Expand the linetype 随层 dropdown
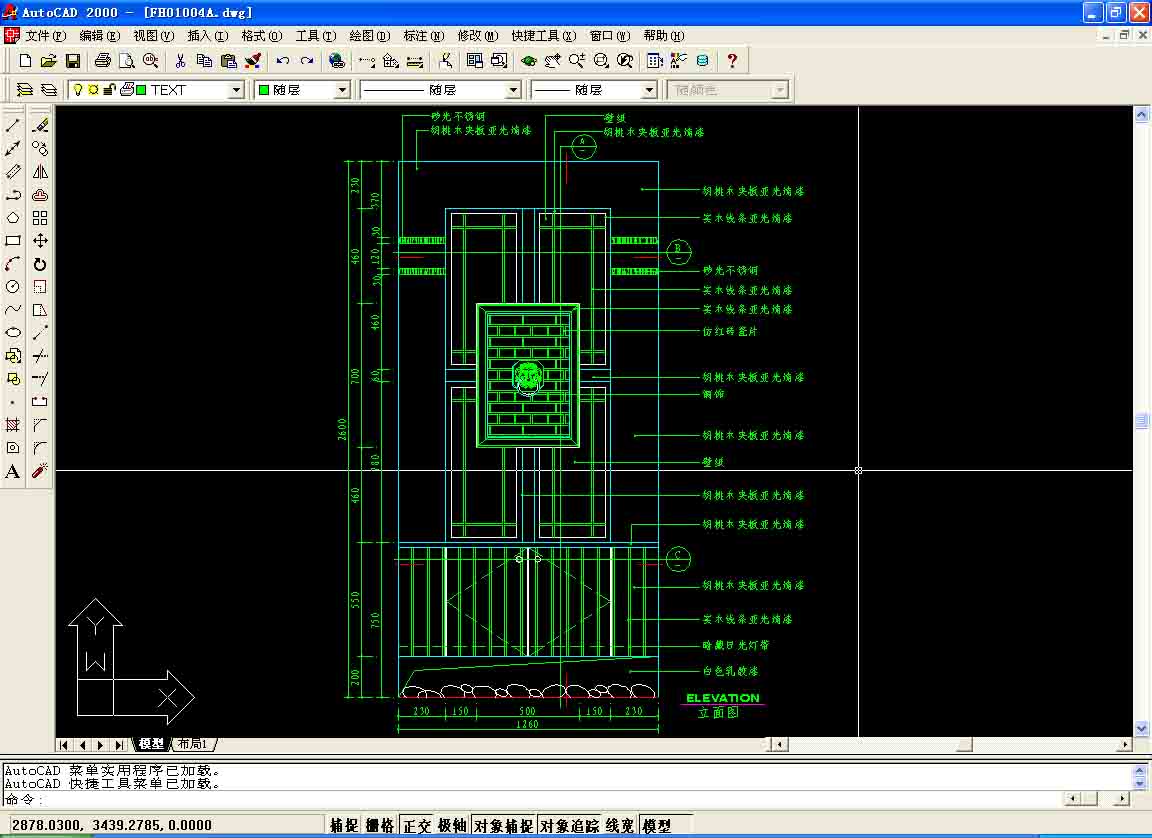The width and height of the screenshot is (1152, 838). coord(514,90)
